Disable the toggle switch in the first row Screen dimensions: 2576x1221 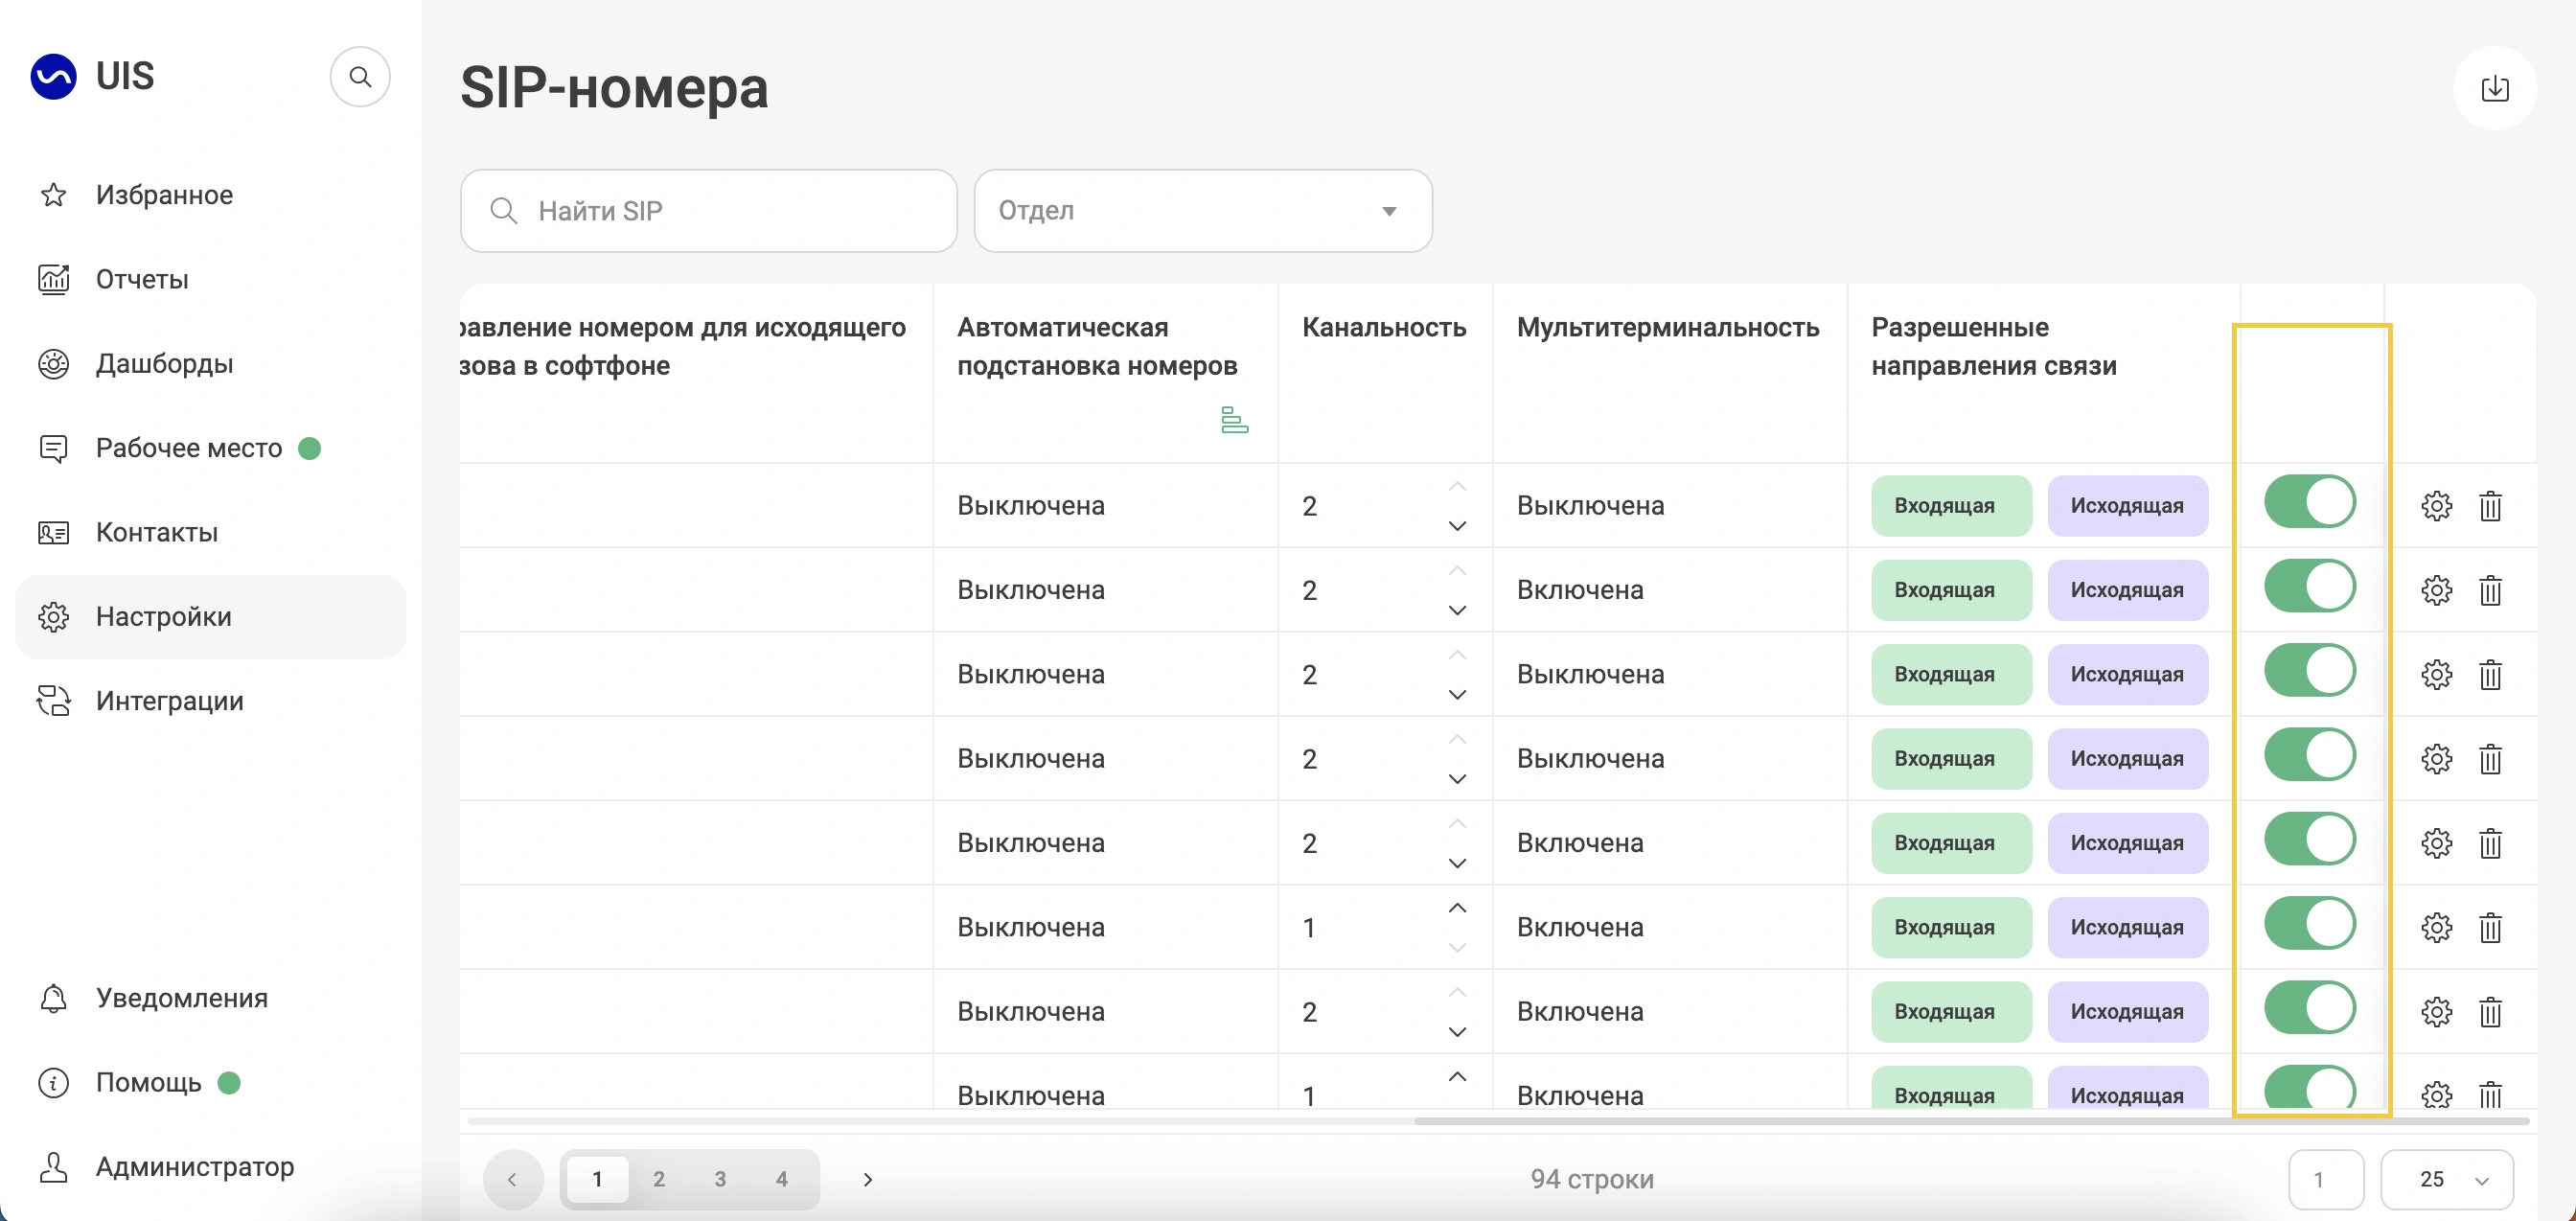point(2309,502)
